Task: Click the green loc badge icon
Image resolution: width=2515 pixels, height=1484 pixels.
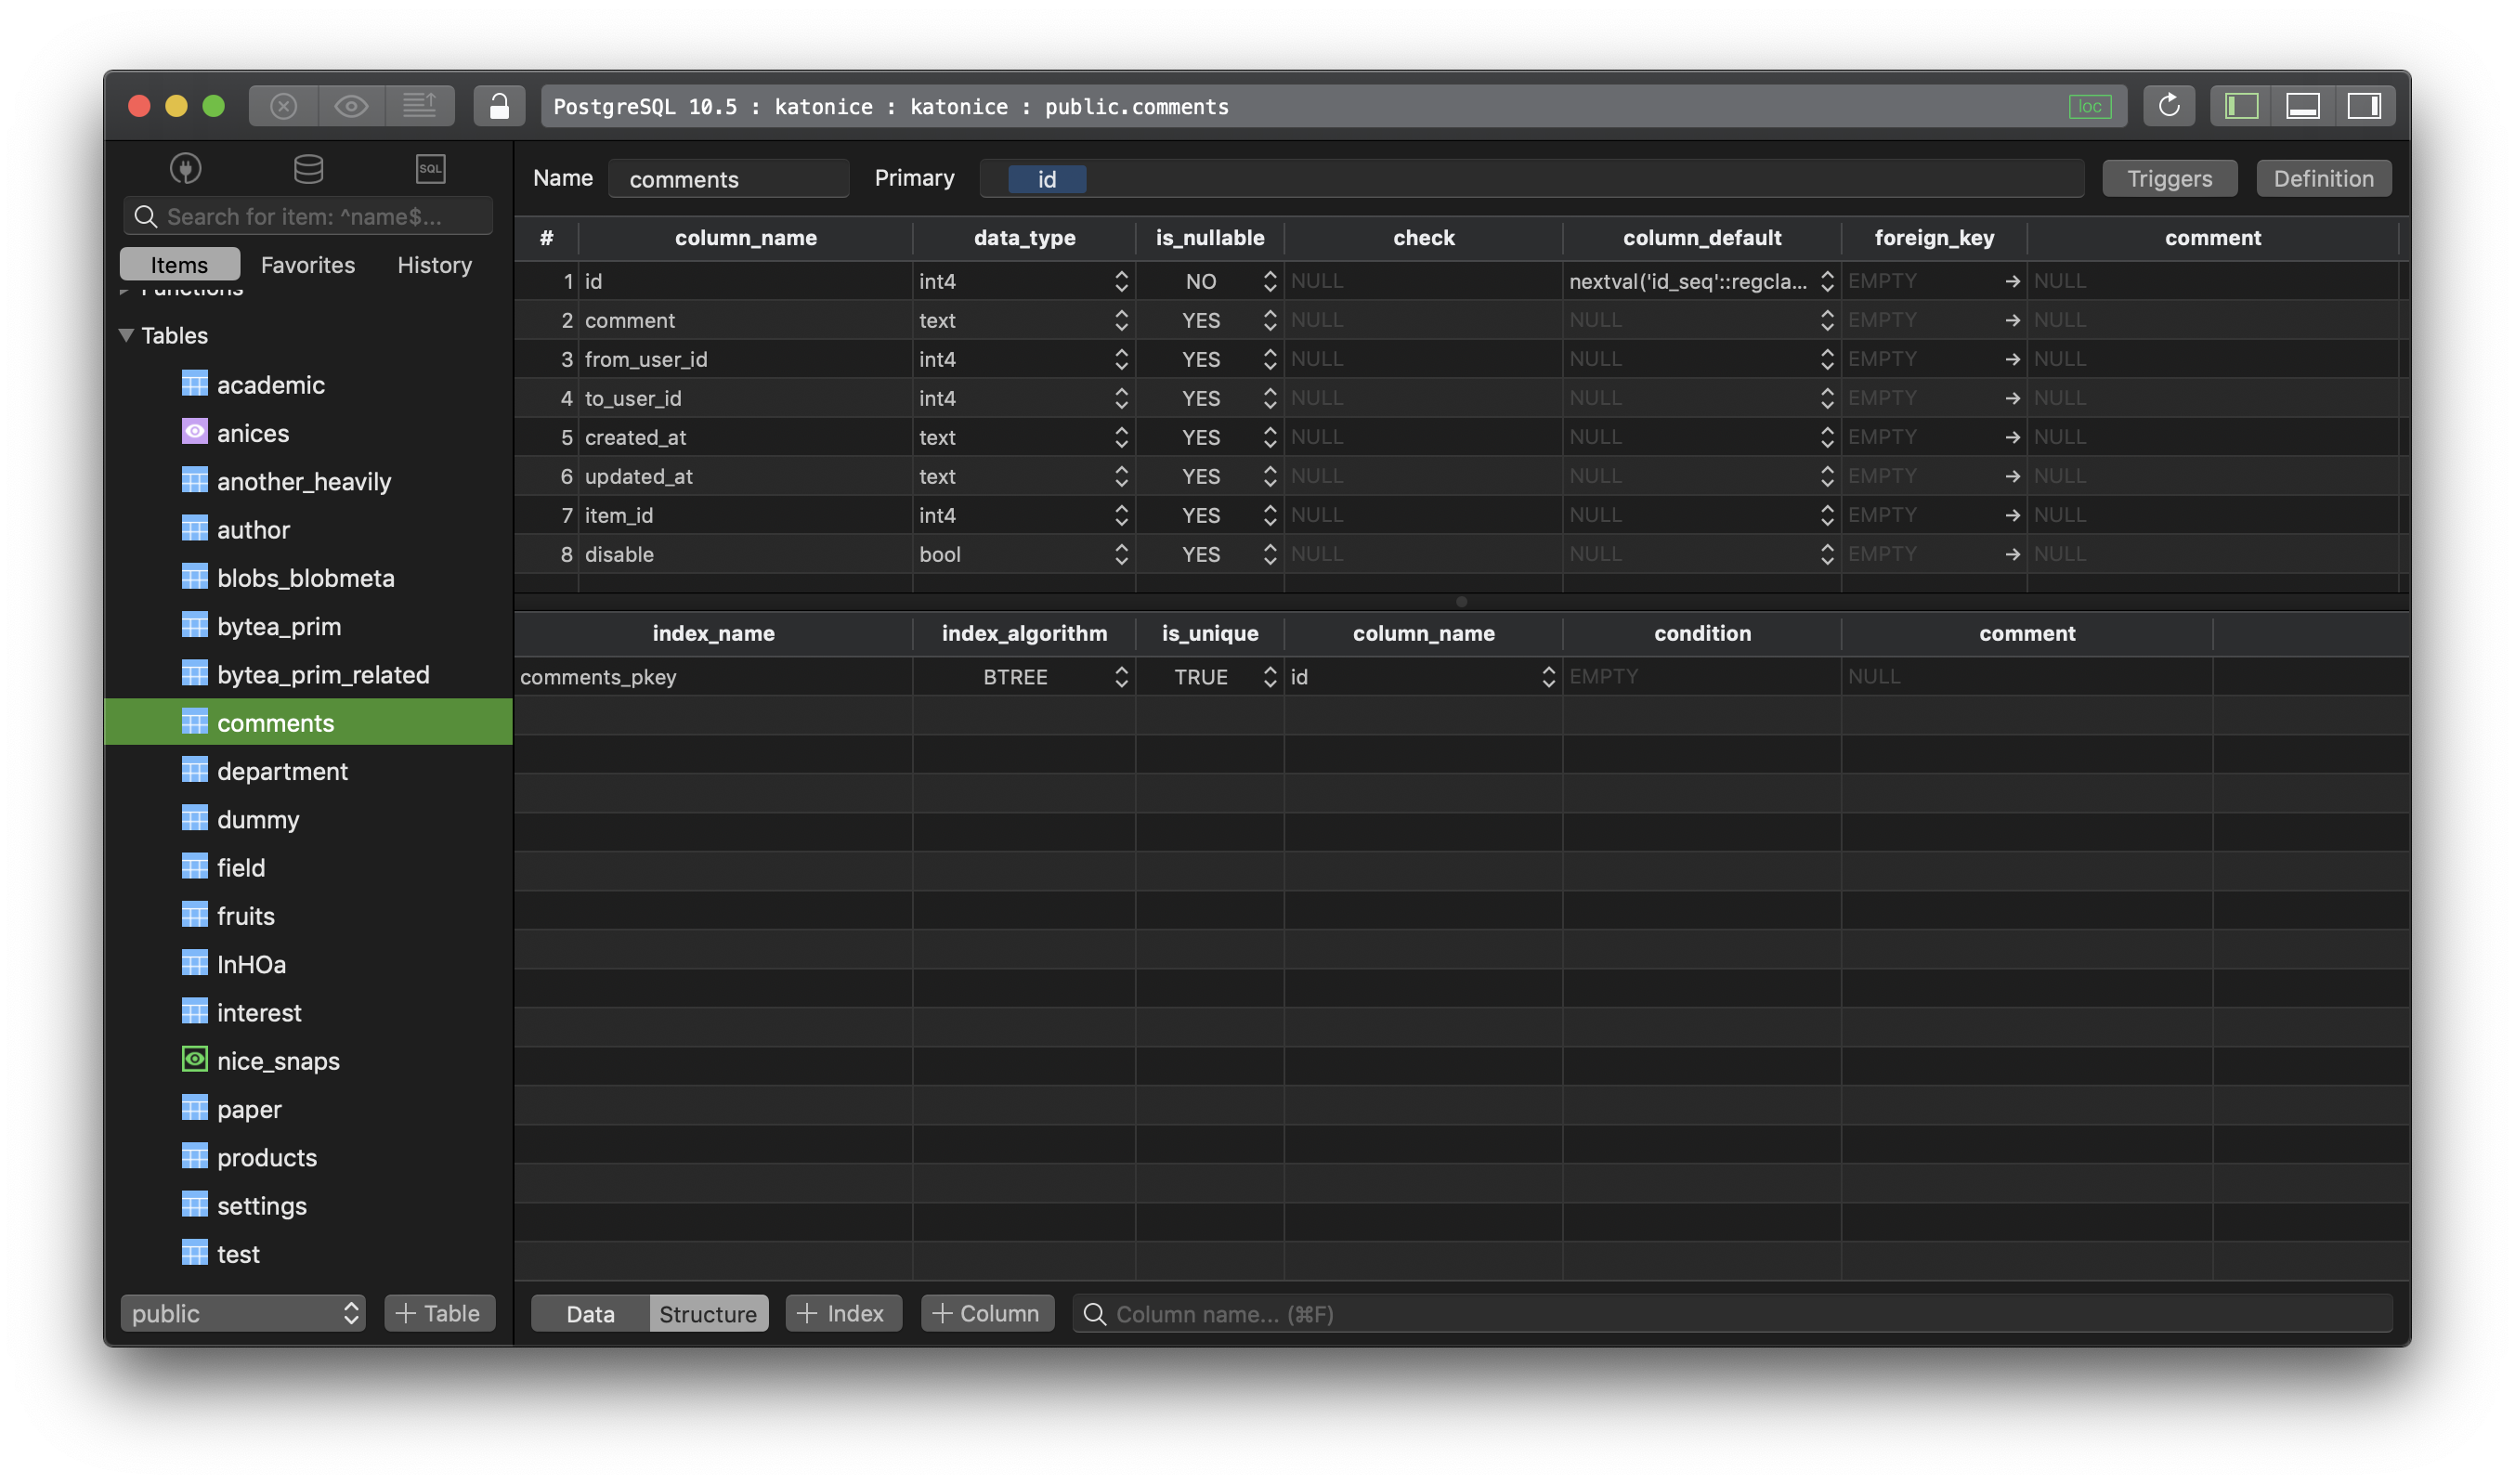Action: pyautogui.click(x=2090, y=106)
